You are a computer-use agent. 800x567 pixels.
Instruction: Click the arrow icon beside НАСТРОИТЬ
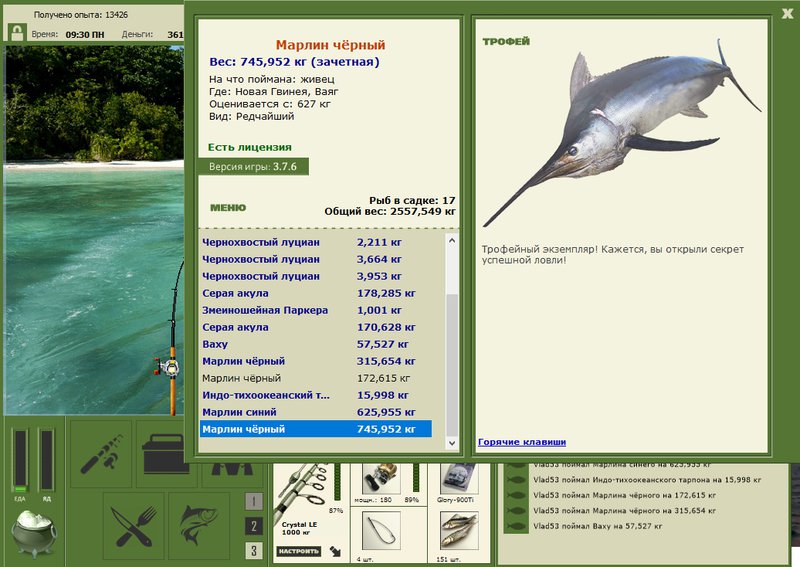[x=335, y=551]
